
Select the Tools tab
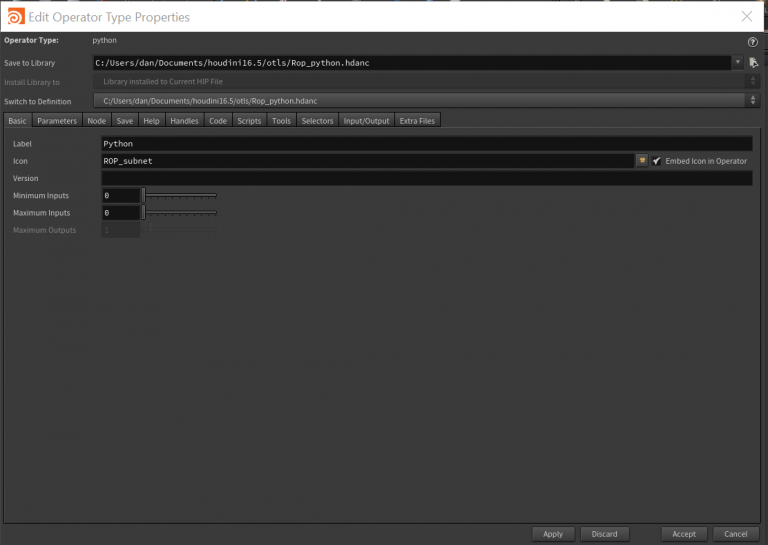tap(281, 121)
